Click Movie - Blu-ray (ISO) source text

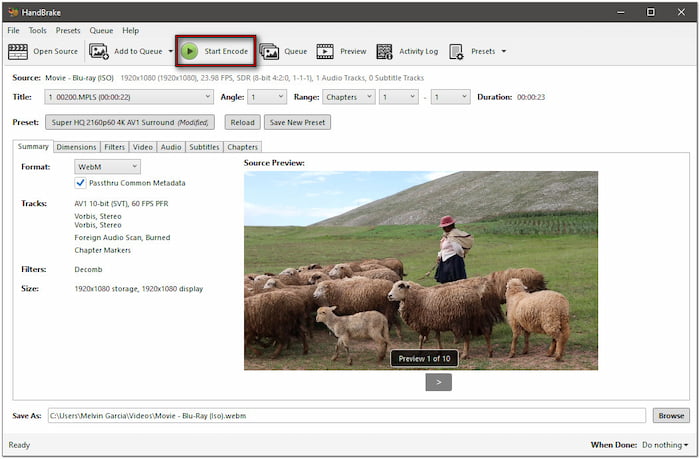coord(79,78)
